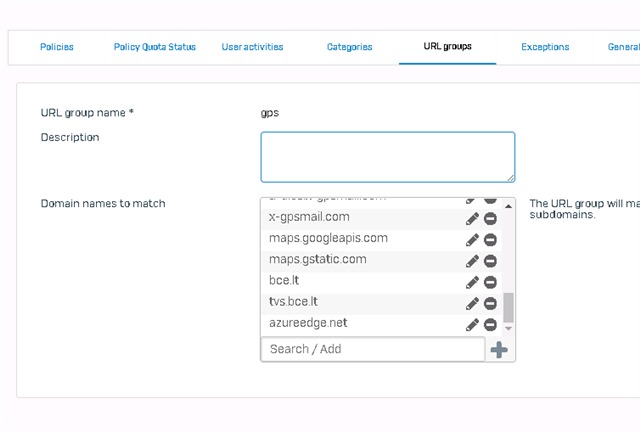Select the x-gpsmail.com row text

309,217
